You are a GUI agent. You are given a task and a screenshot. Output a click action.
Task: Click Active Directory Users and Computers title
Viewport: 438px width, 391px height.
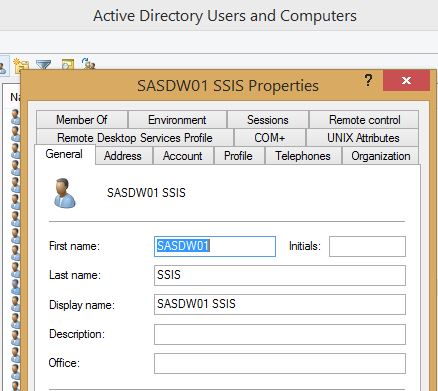225,16
